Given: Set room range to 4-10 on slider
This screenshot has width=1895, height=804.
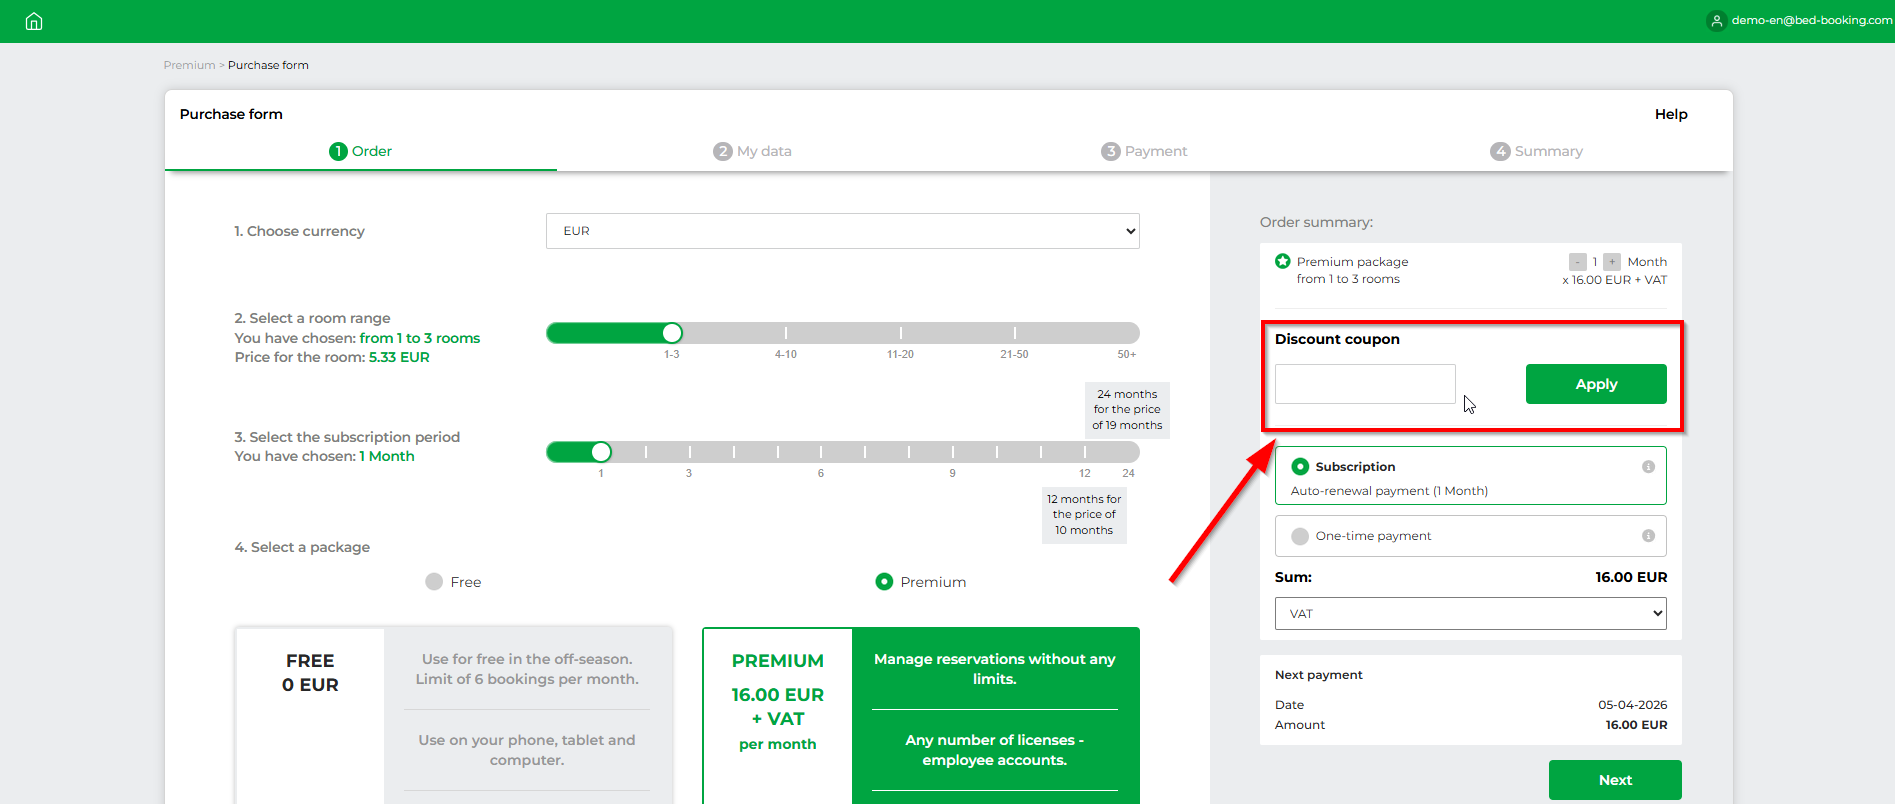Looking at the screenshot, I should tap(786, 333).
